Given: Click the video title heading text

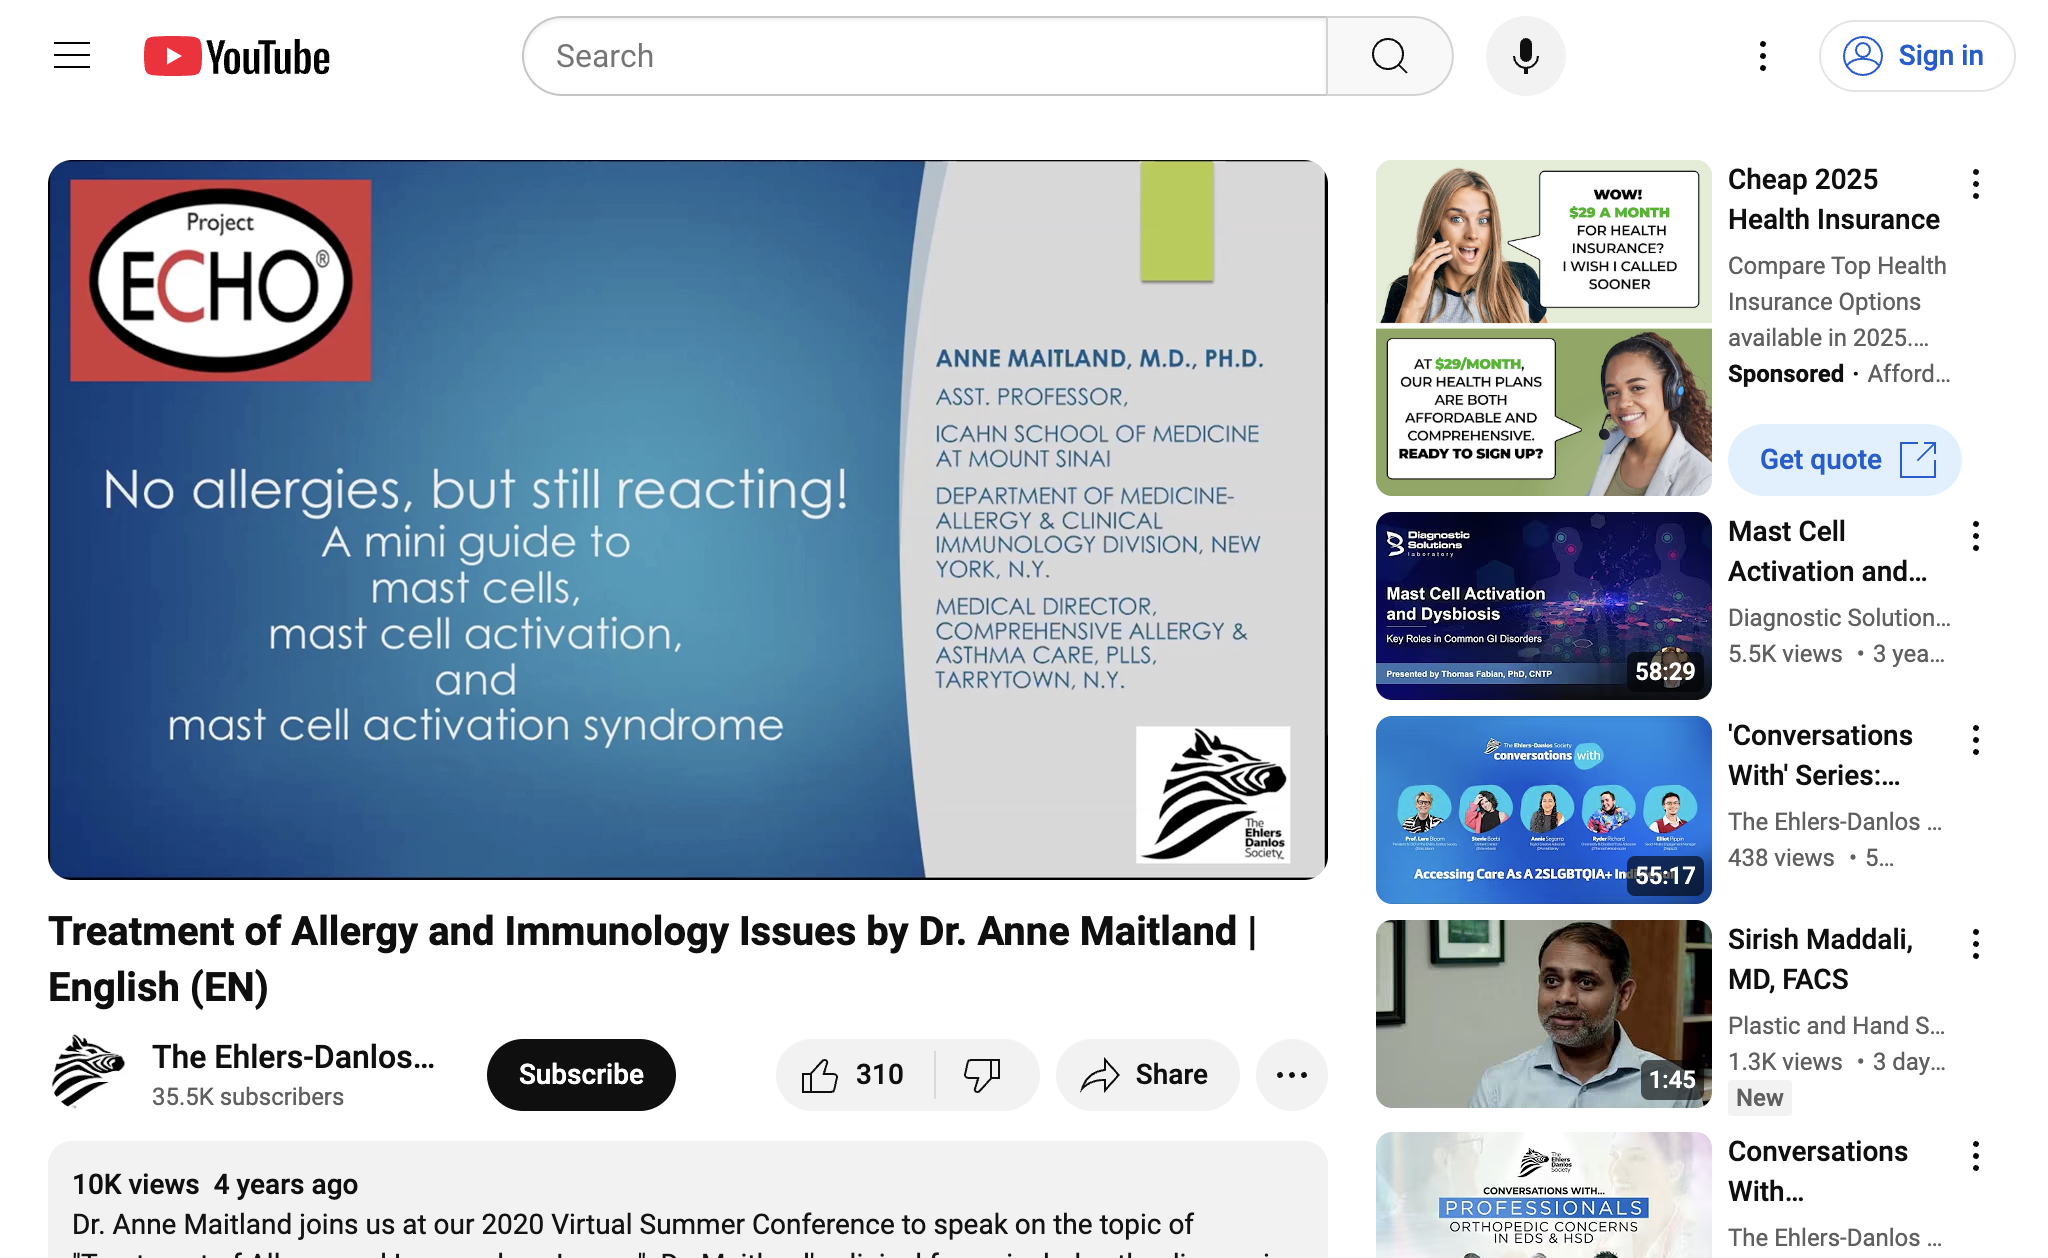Looking at the screenshot, I should (x=652, y=959).
